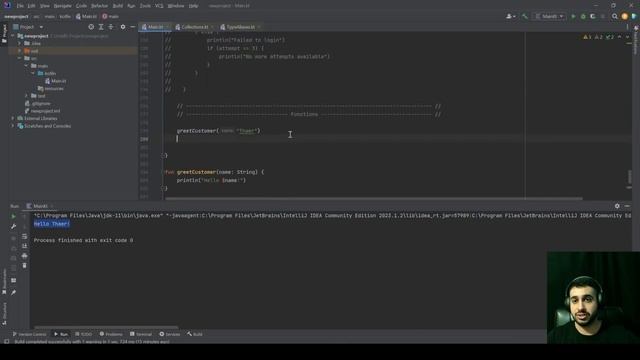Open the Structure side tool window
Viewport: 640px width, 360px height.
coord(4,313)
